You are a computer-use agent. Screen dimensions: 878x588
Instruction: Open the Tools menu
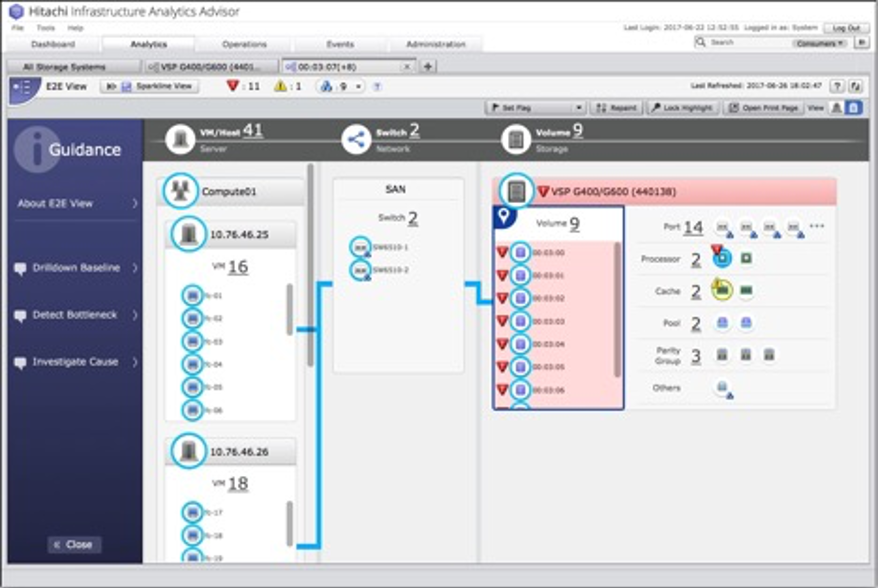46,27
